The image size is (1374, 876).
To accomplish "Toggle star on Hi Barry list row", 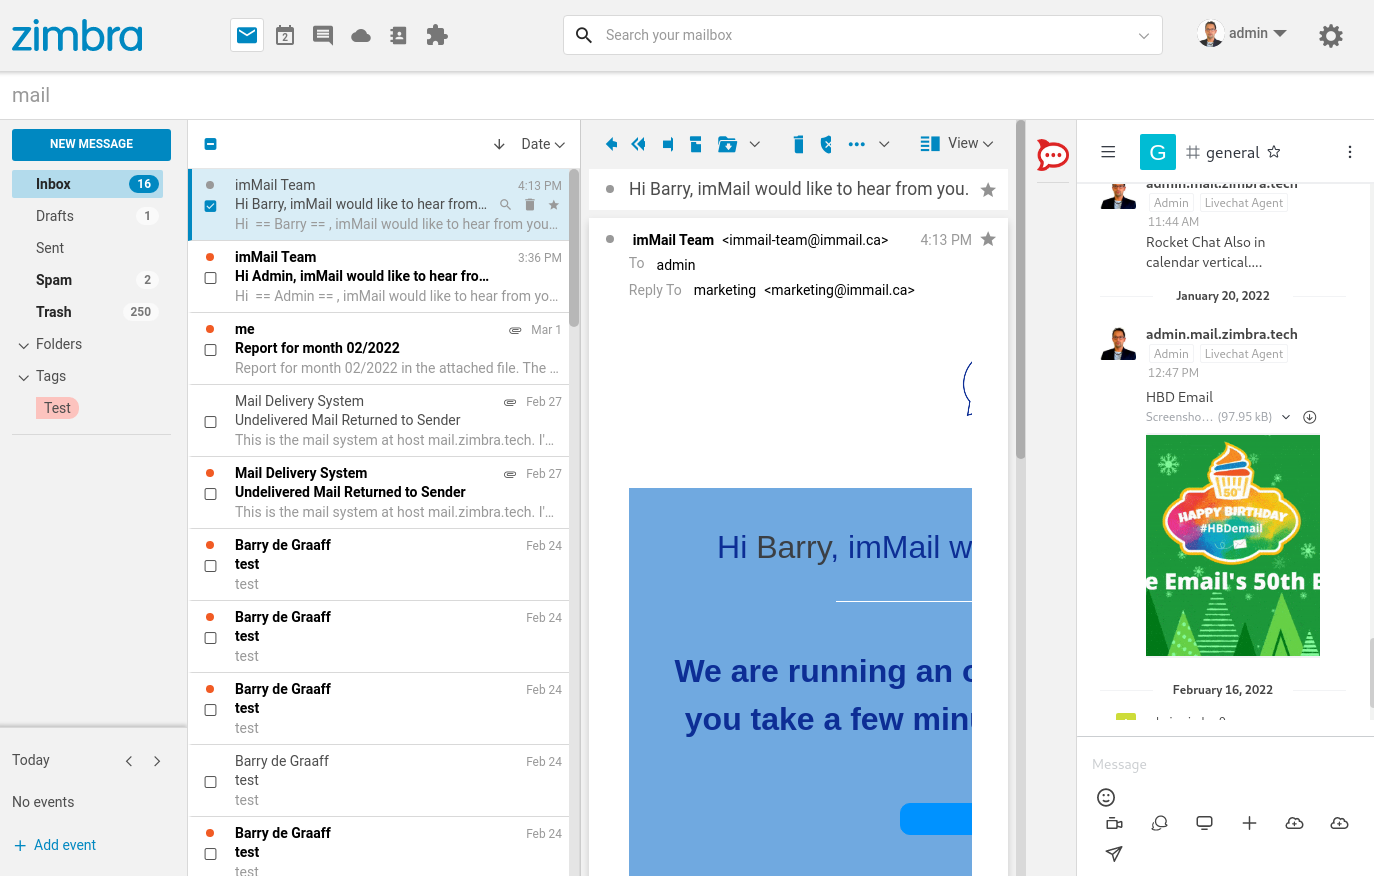I will (554, 205).
